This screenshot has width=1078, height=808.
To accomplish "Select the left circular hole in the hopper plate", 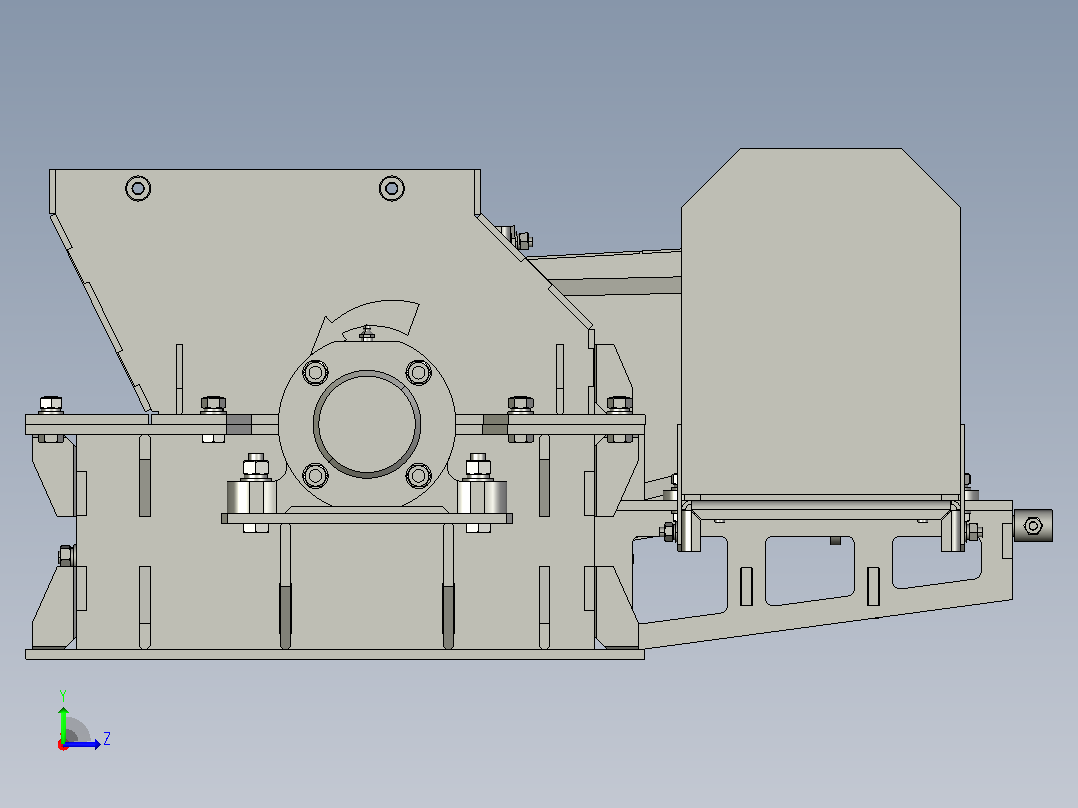I will point(138,188).
